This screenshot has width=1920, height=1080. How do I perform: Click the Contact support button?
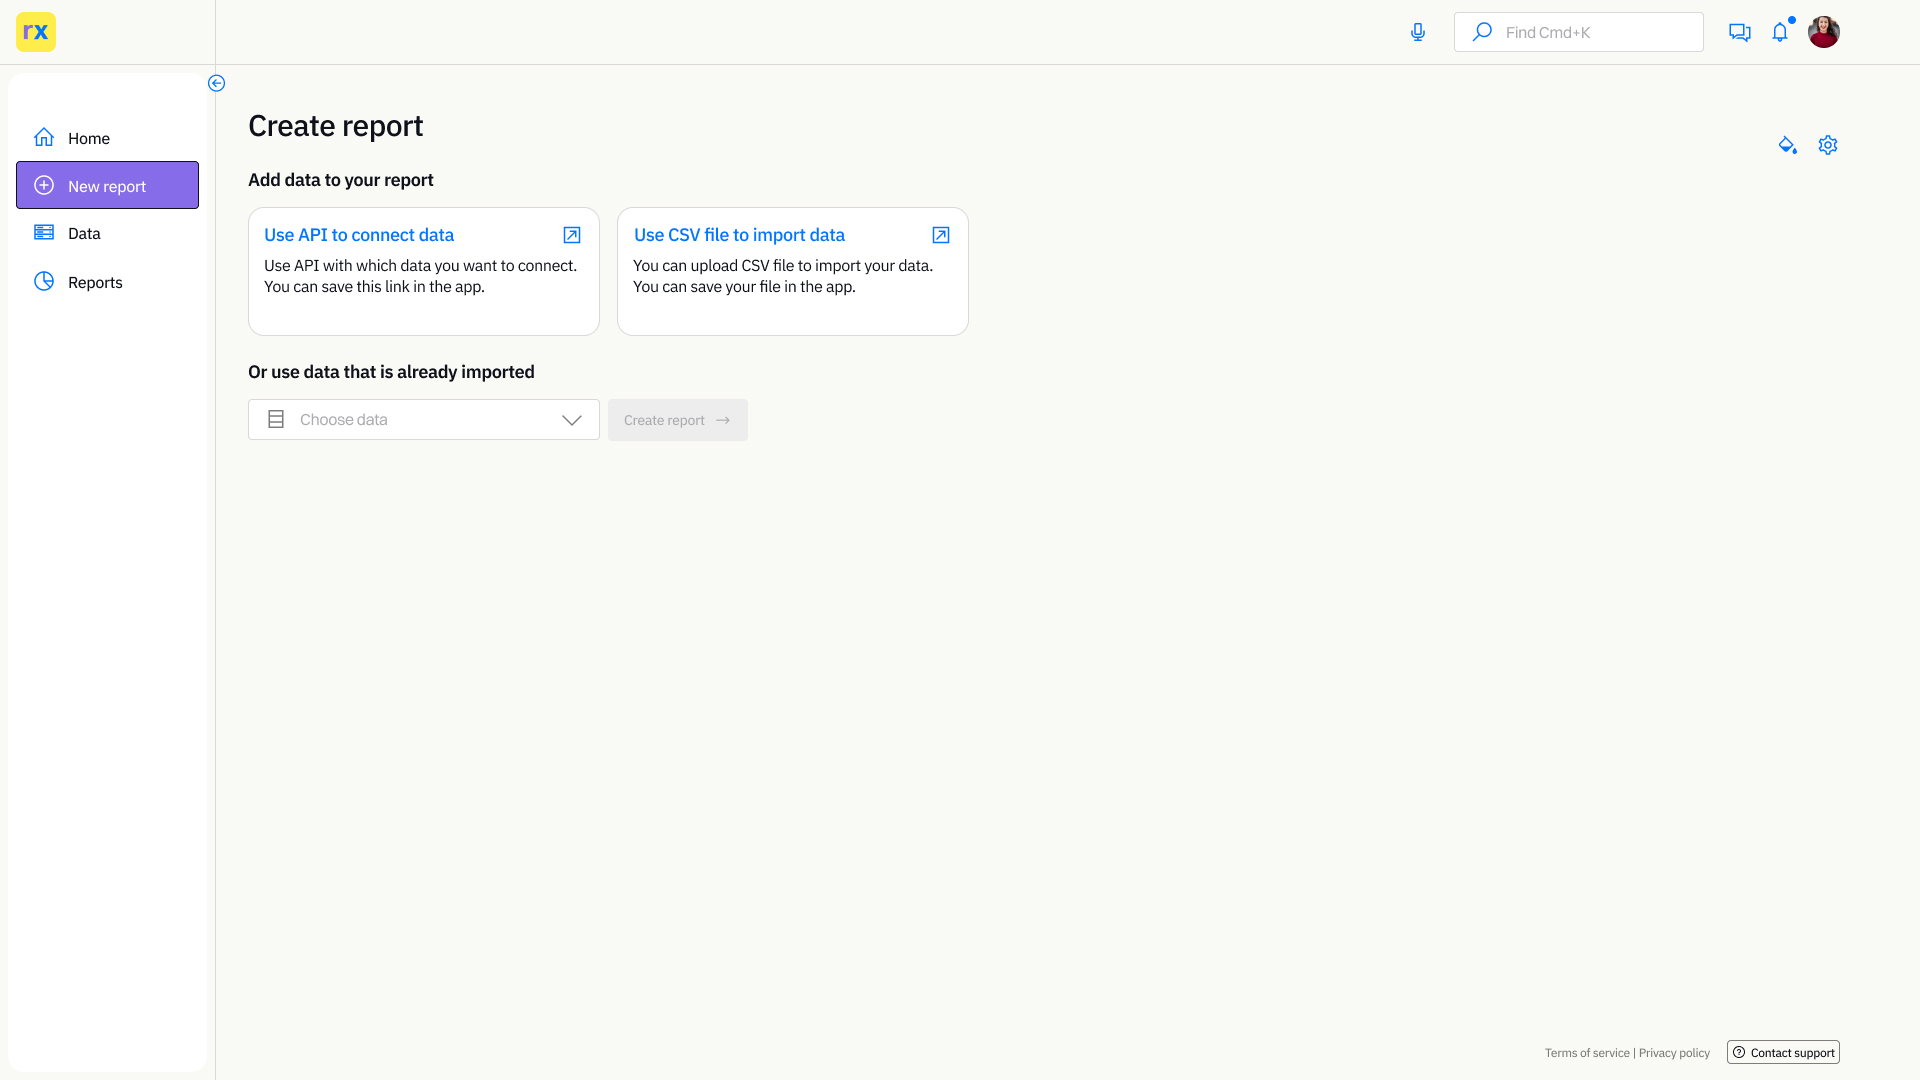pos(1783,1052)
